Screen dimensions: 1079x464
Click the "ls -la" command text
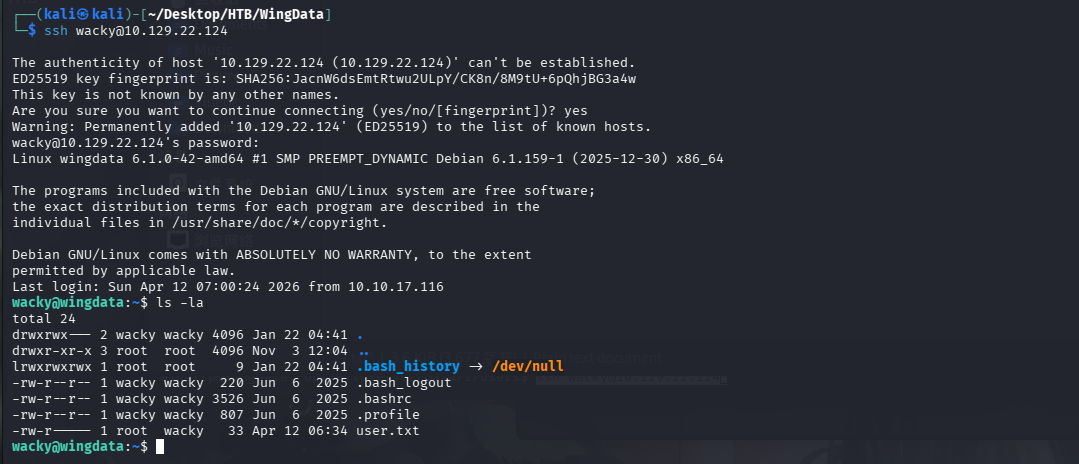click(181, 302)
